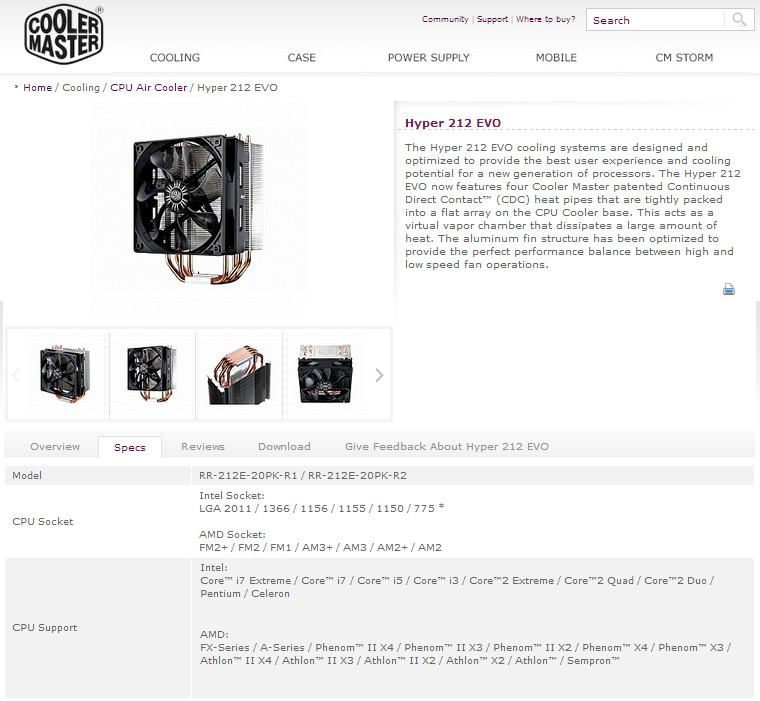Image resolution: width=760 pixels, height=701 pixels.
Task: Click the Model row label
Action: tap(27, 476)
